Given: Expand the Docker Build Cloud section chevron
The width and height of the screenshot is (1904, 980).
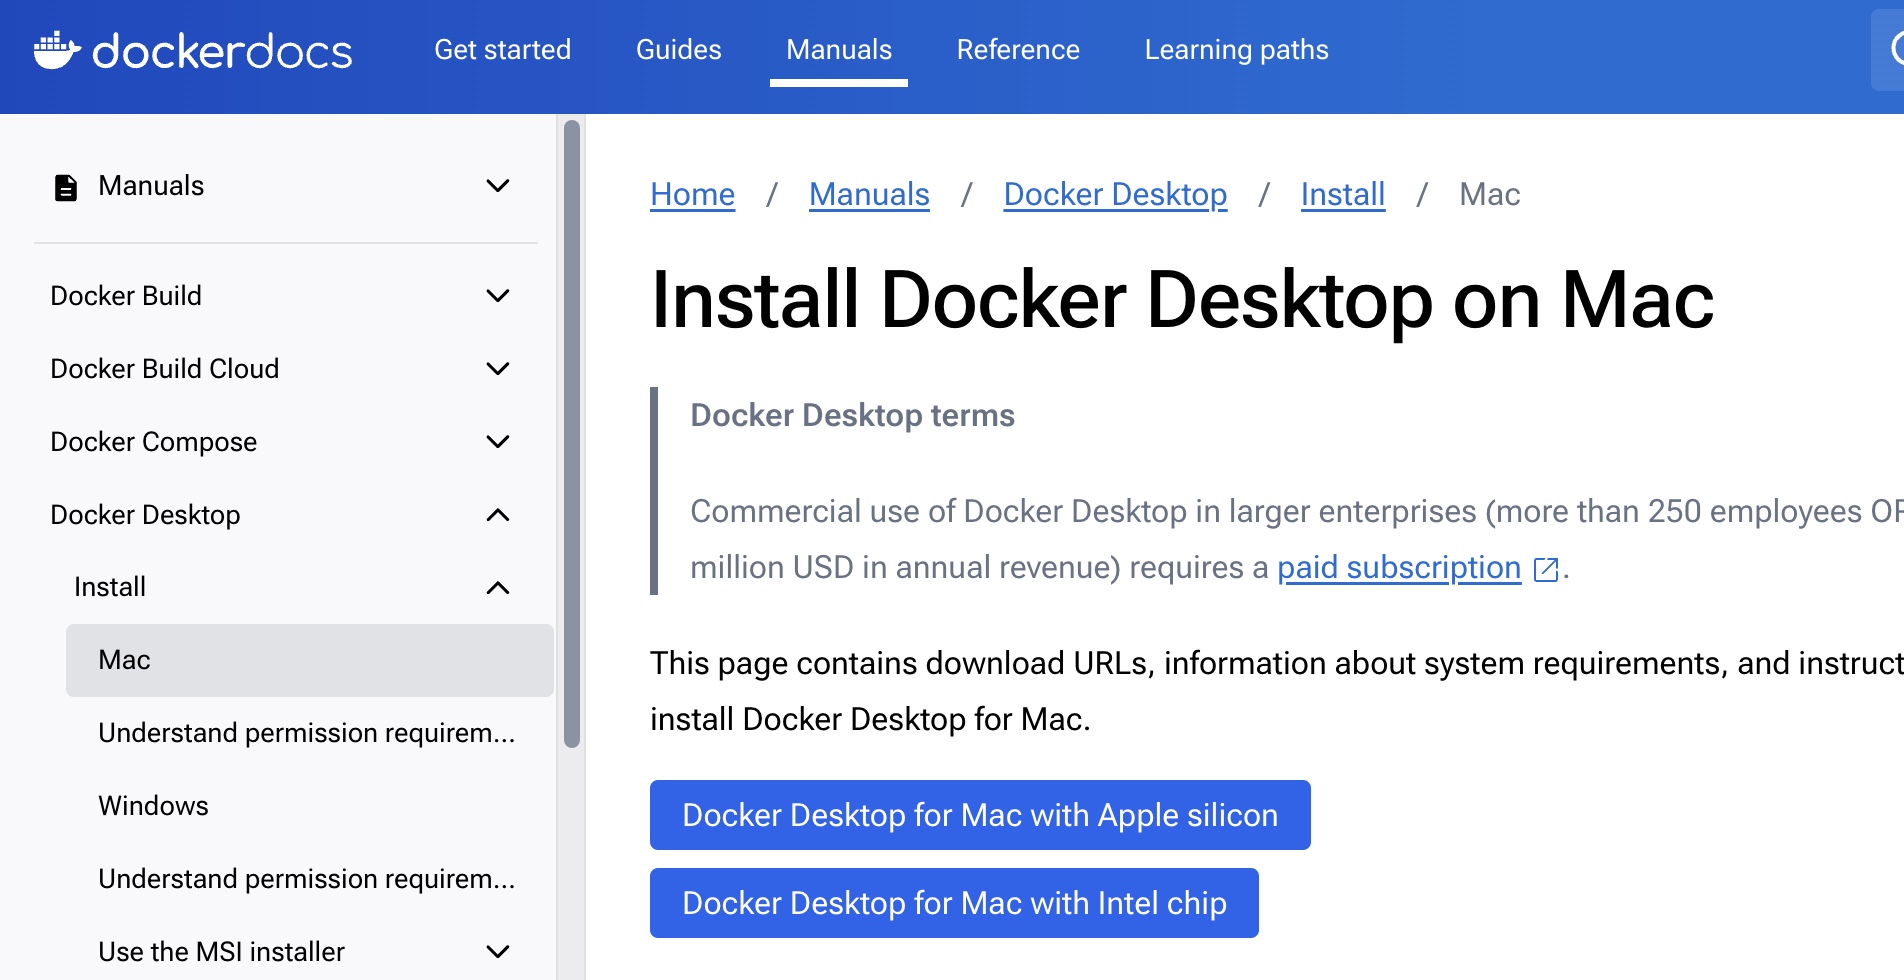Looking at the screenshot, I should 498,369.
